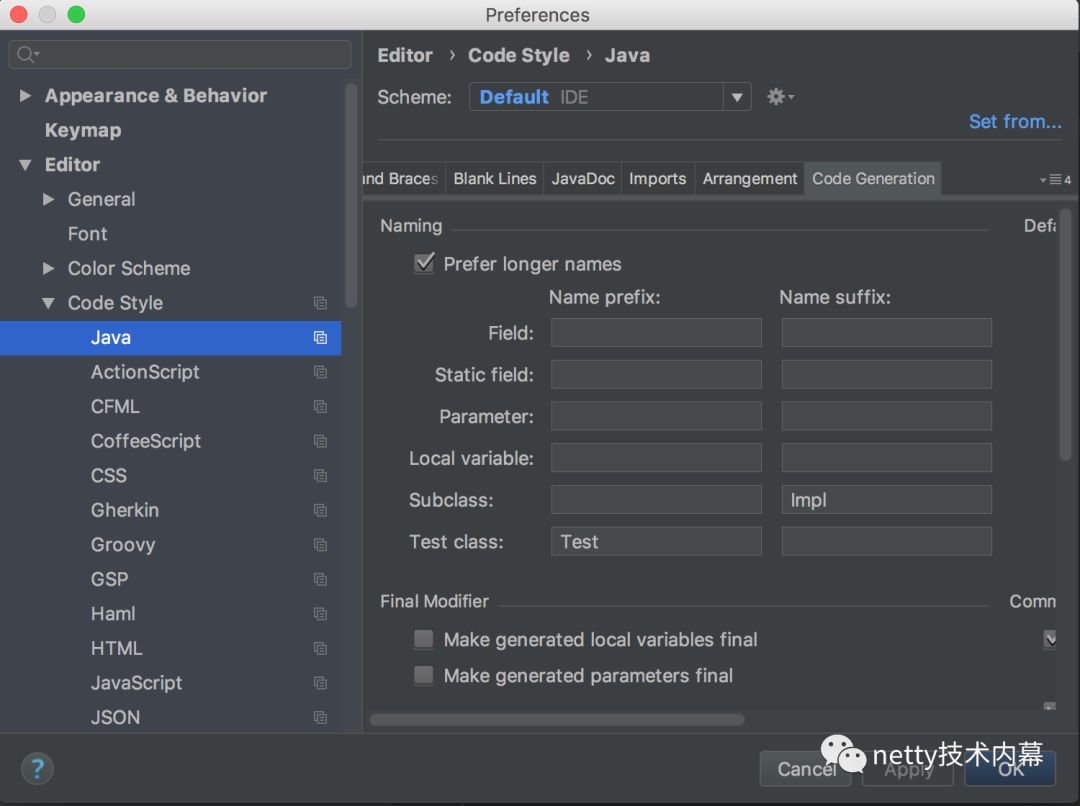Click the copy icon beside Gherkin
Viewport: 1080px width, 806px height.
[320, 510]
